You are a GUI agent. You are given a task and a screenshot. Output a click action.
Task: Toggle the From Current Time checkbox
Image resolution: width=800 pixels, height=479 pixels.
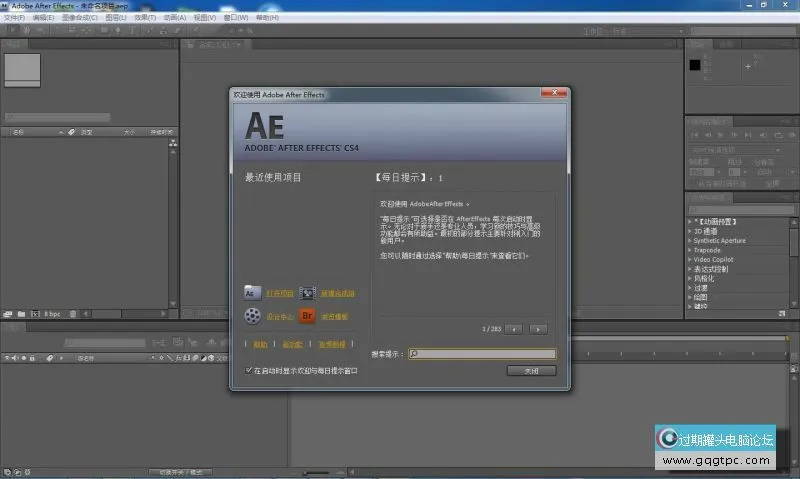click(692, 184)
